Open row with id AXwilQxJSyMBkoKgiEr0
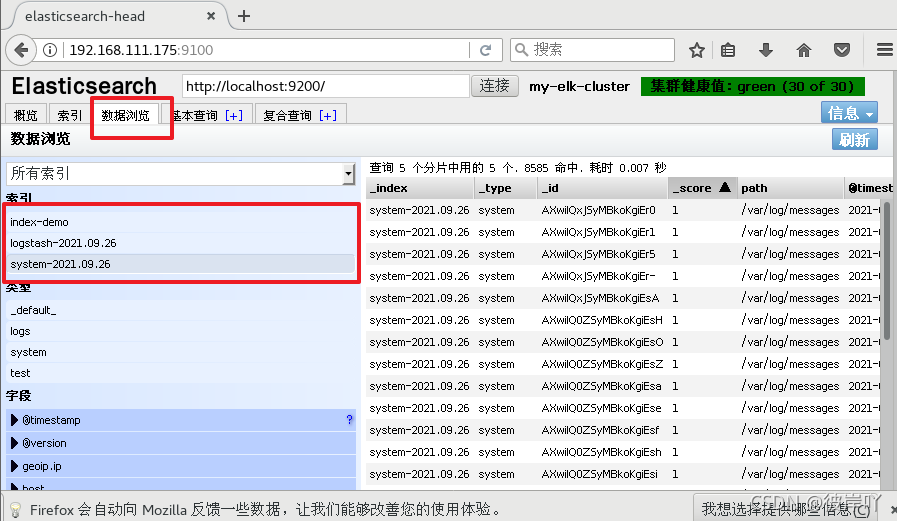 623,210
